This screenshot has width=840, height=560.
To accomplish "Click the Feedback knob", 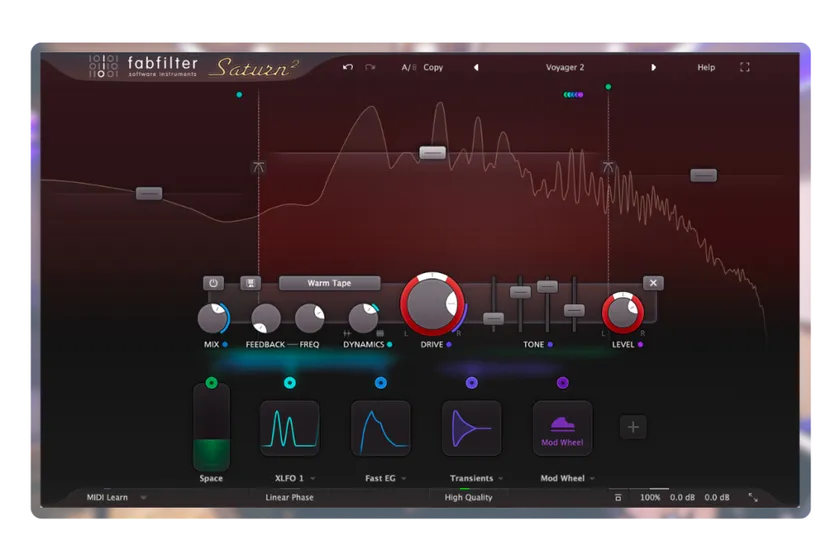I will (266, 318).
